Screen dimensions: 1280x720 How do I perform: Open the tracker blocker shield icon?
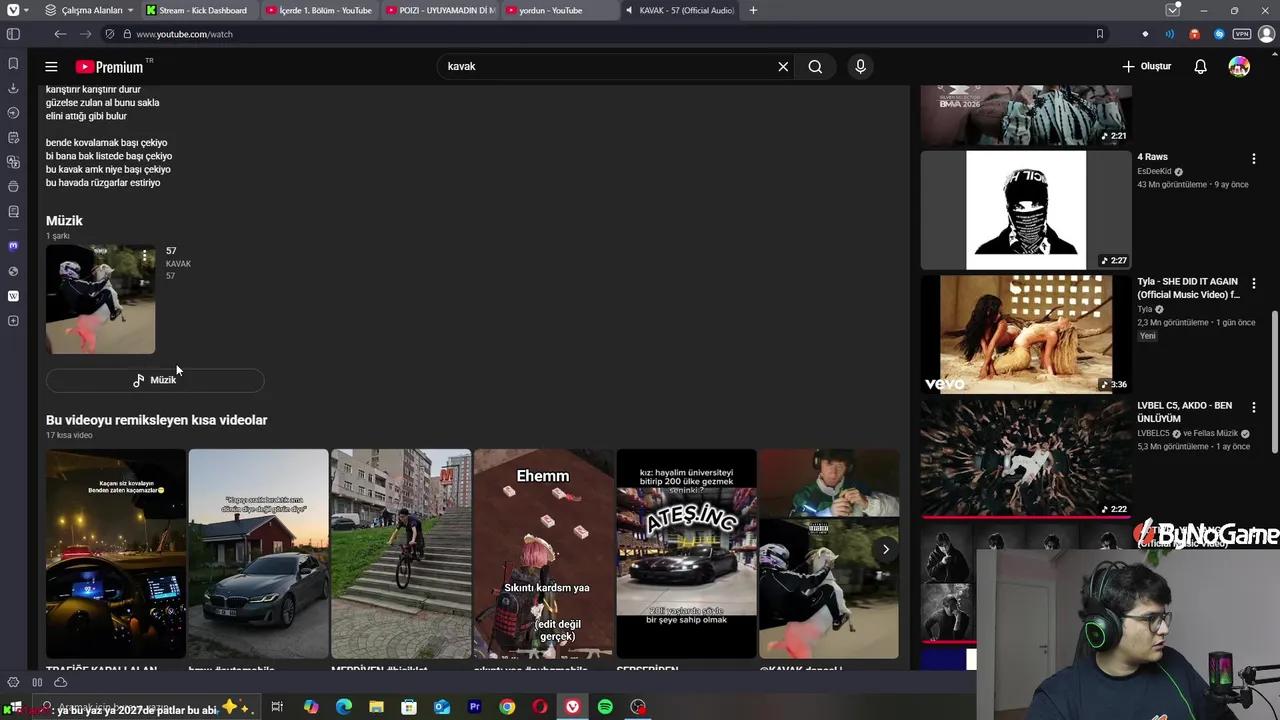(x=110, y=34)
